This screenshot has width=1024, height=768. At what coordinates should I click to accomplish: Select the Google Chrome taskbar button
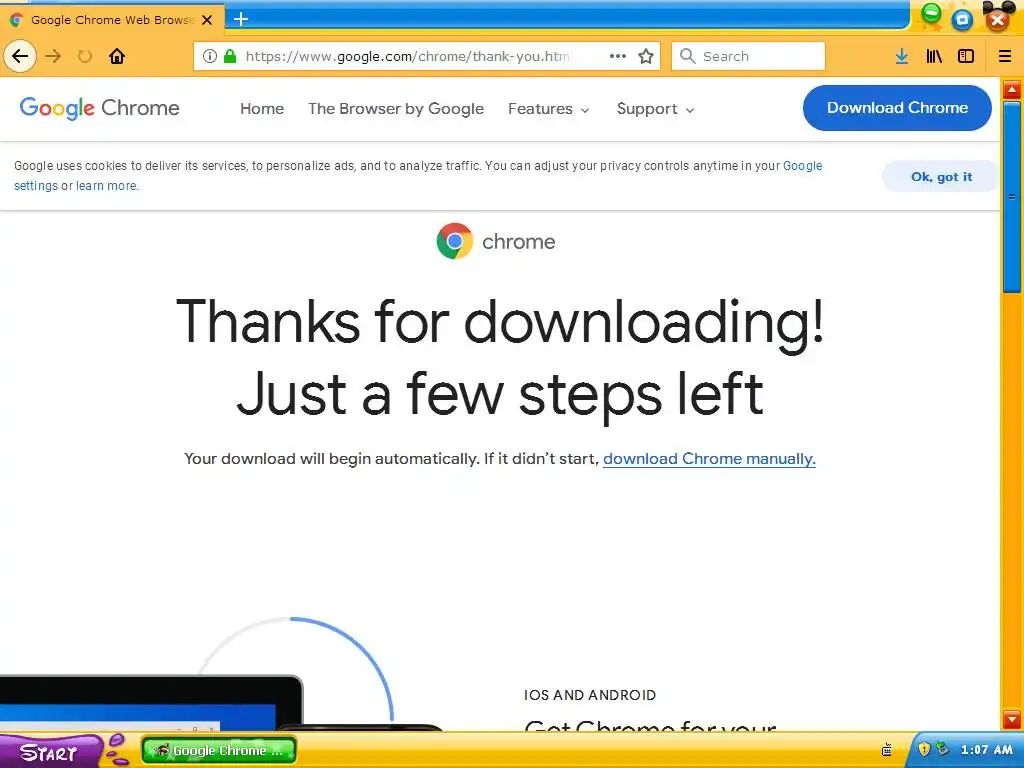(x=219, y=750)
